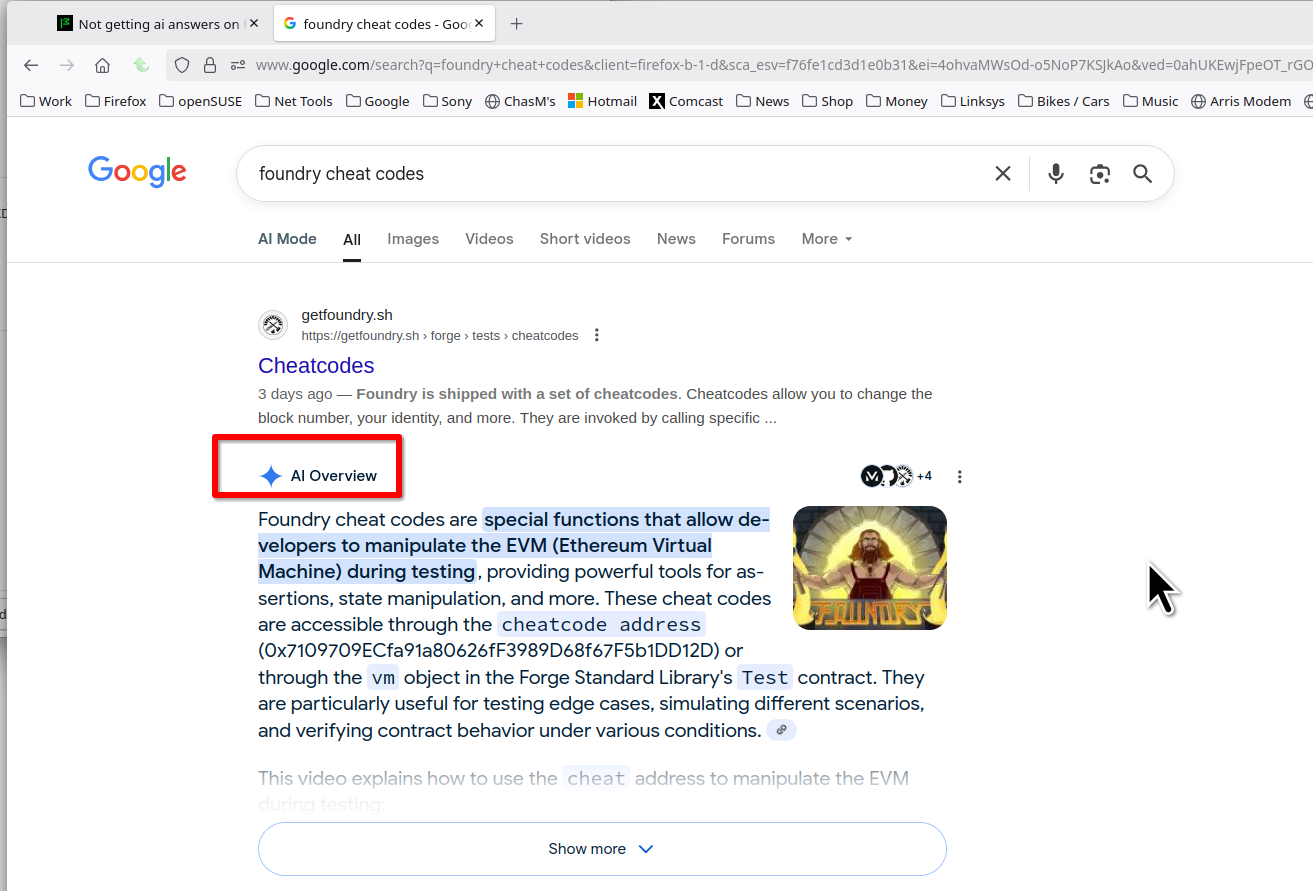Open the Net Tools bookmarks folder
The width and height of the screenshot is (1313, 891).
click(294, 101)
